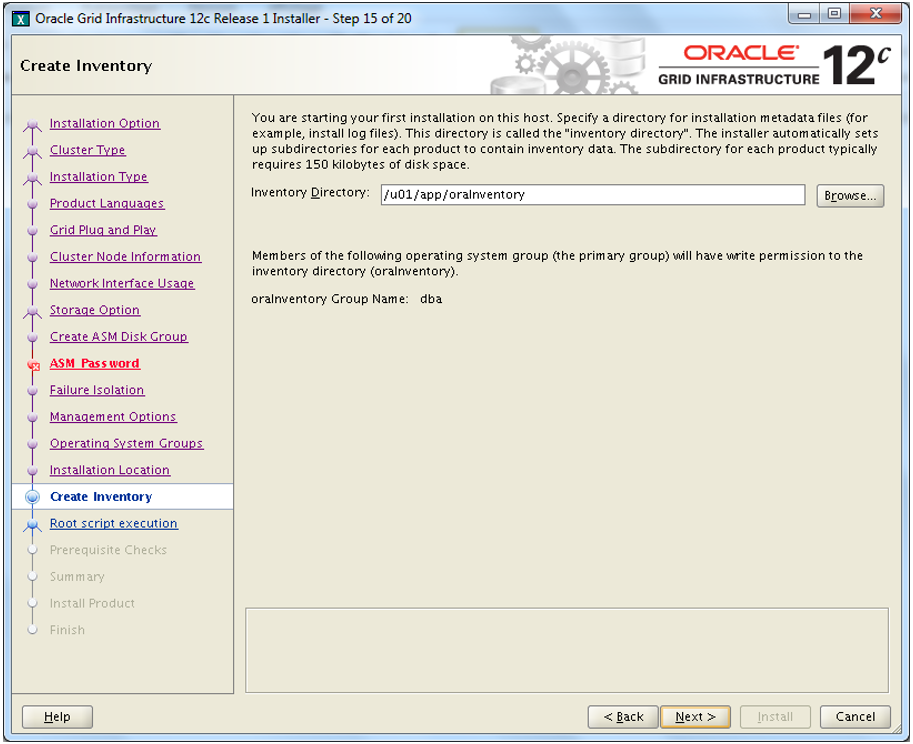The image size is (913, 744).
Task: Click the Storage Option step marker icon
Action: (x=33, y=311)
